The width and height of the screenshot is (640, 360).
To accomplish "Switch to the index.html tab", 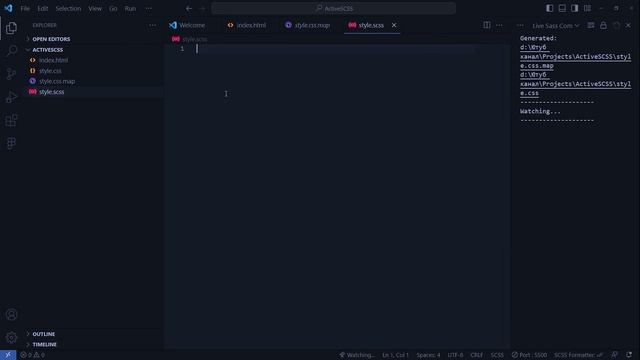I will pos(251,25).
